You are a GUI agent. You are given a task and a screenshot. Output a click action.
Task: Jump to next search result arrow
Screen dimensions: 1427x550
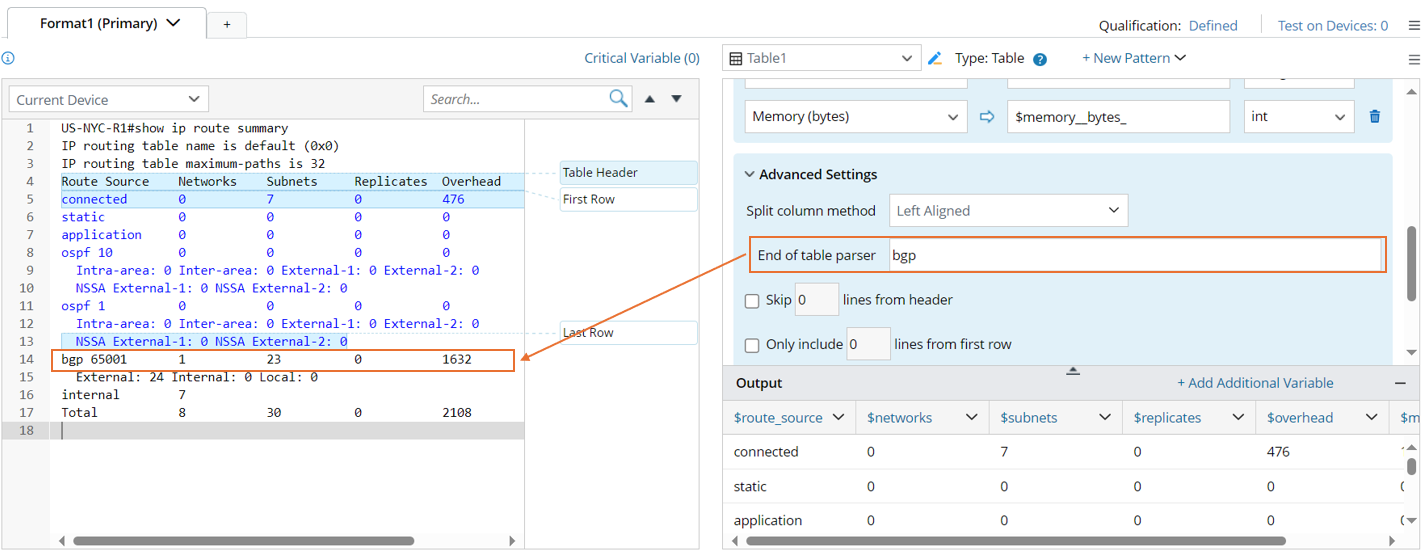677,99
